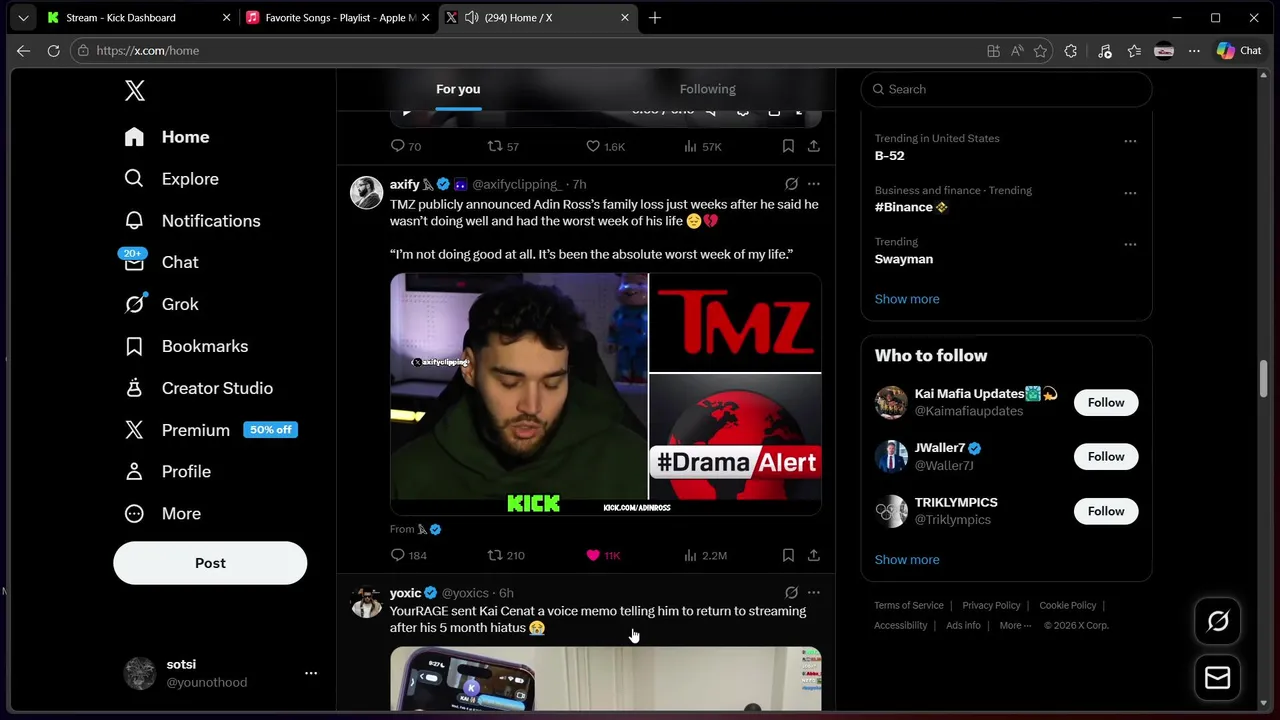This screenshot has width=1280, height=720.
Task: Share the axify post
Action: tap(814, 555)
